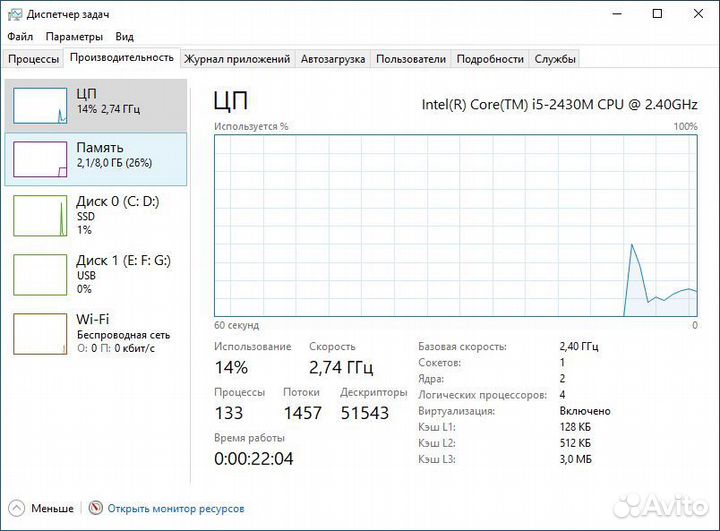Click the 1457 threads count
This screenshot has height=531, width=720.
click(303, 413)
